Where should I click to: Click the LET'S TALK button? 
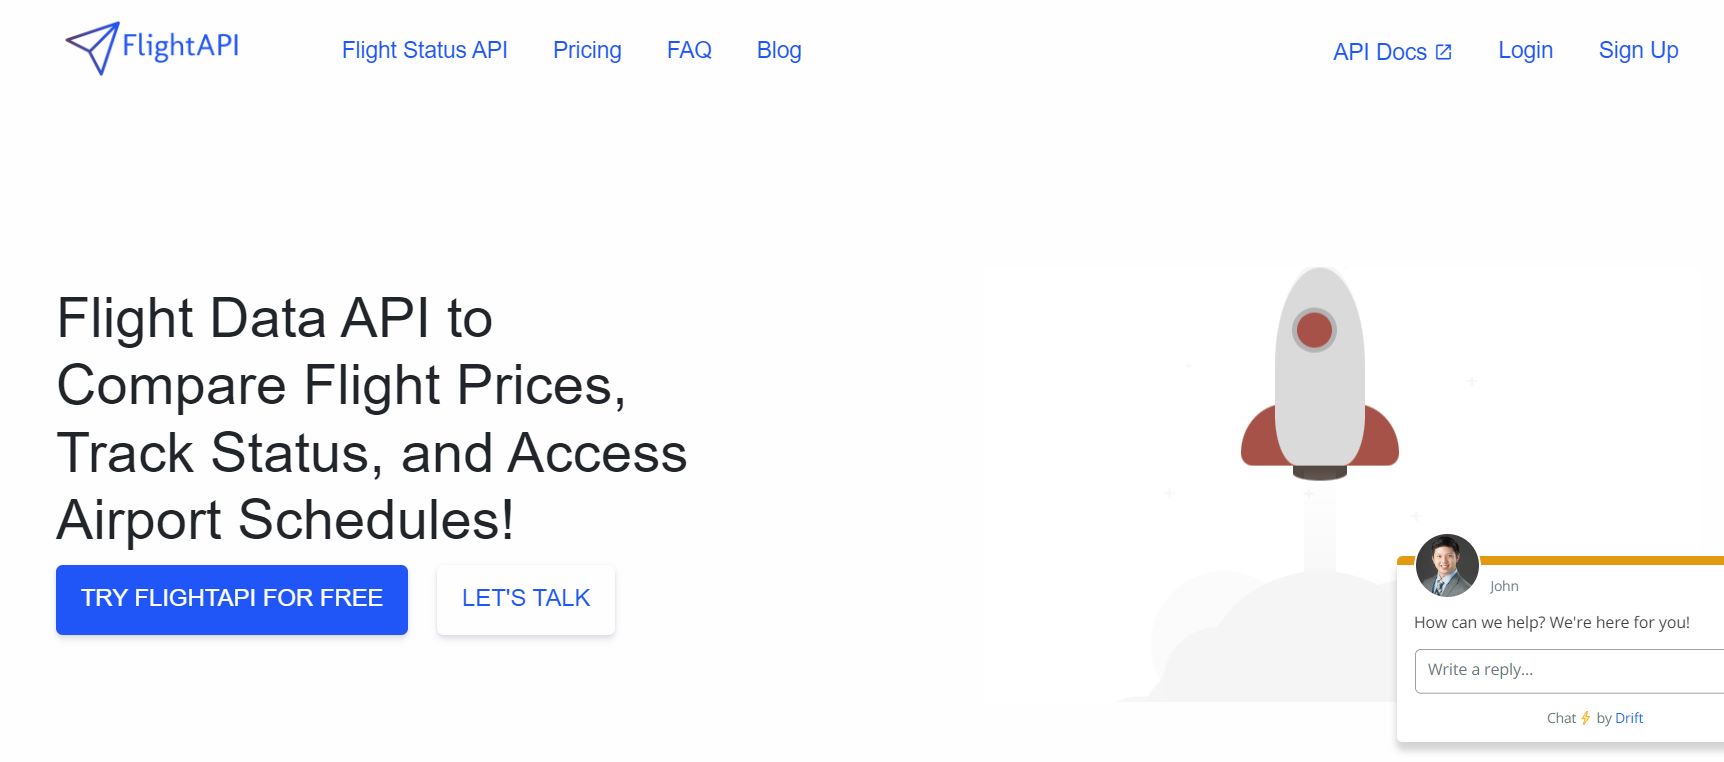pos(526,599)
